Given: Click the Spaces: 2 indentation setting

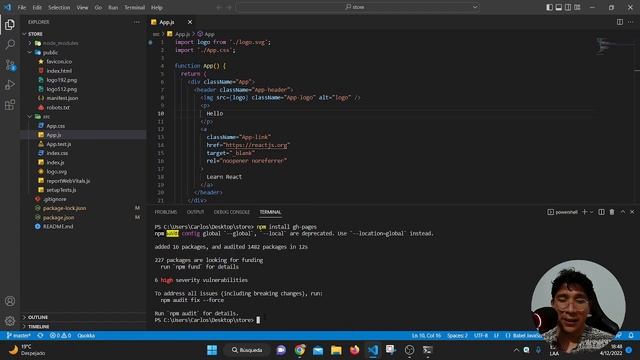Looking at the screenshot, I should pos(457,336).
